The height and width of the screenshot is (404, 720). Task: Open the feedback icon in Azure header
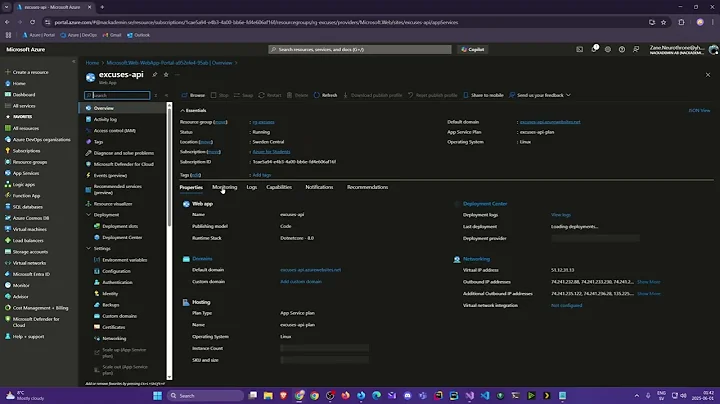pyautogui.click(x=636, y=49)
